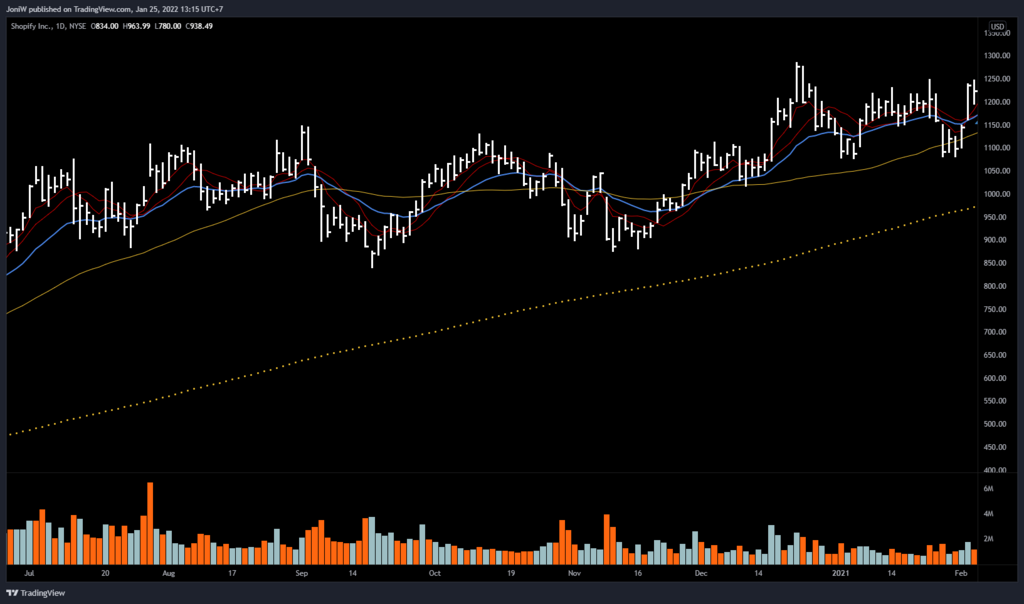The height and width of the screenshot is (604, 1024).
Task: Click the 1300.00 price axis label
Action: (x=997, y=56)
